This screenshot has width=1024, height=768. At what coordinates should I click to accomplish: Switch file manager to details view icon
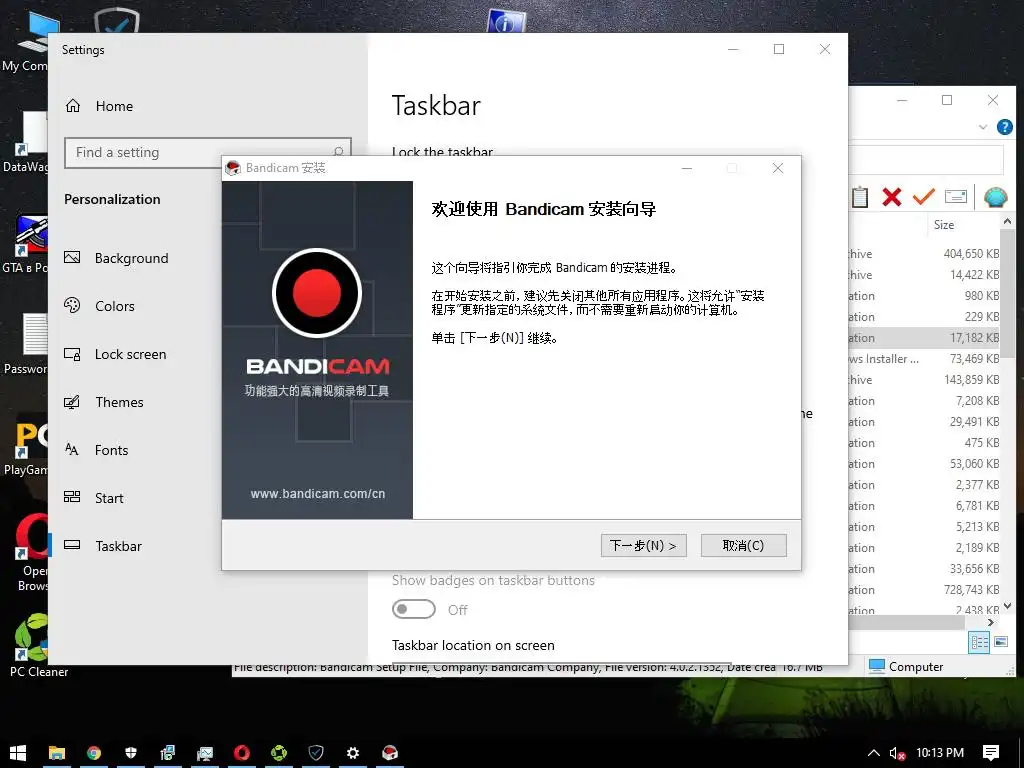click(980, 642)
